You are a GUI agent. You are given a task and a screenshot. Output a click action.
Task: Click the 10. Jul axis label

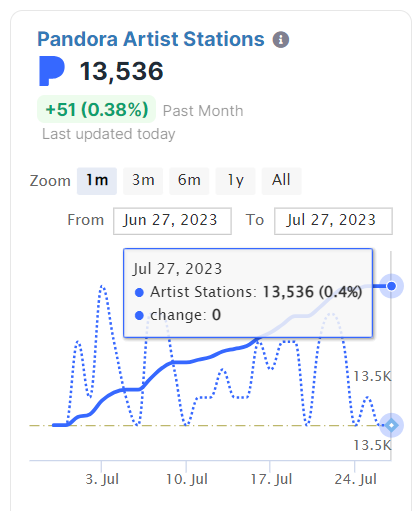coord(187,479)
